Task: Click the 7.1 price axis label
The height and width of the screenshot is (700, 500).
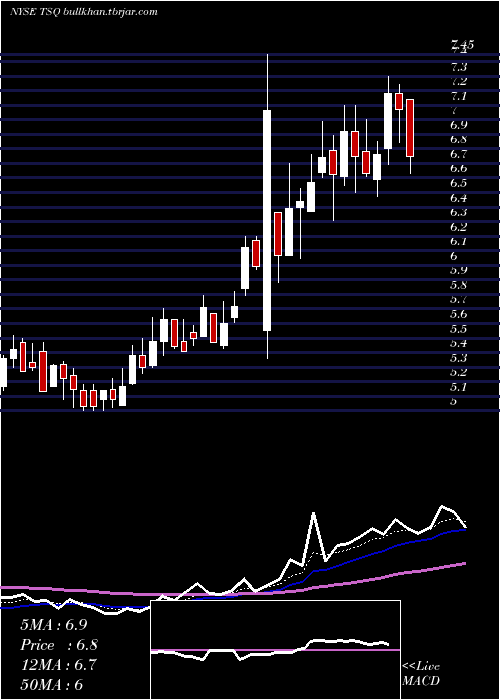Action: [x=459, y=96]
